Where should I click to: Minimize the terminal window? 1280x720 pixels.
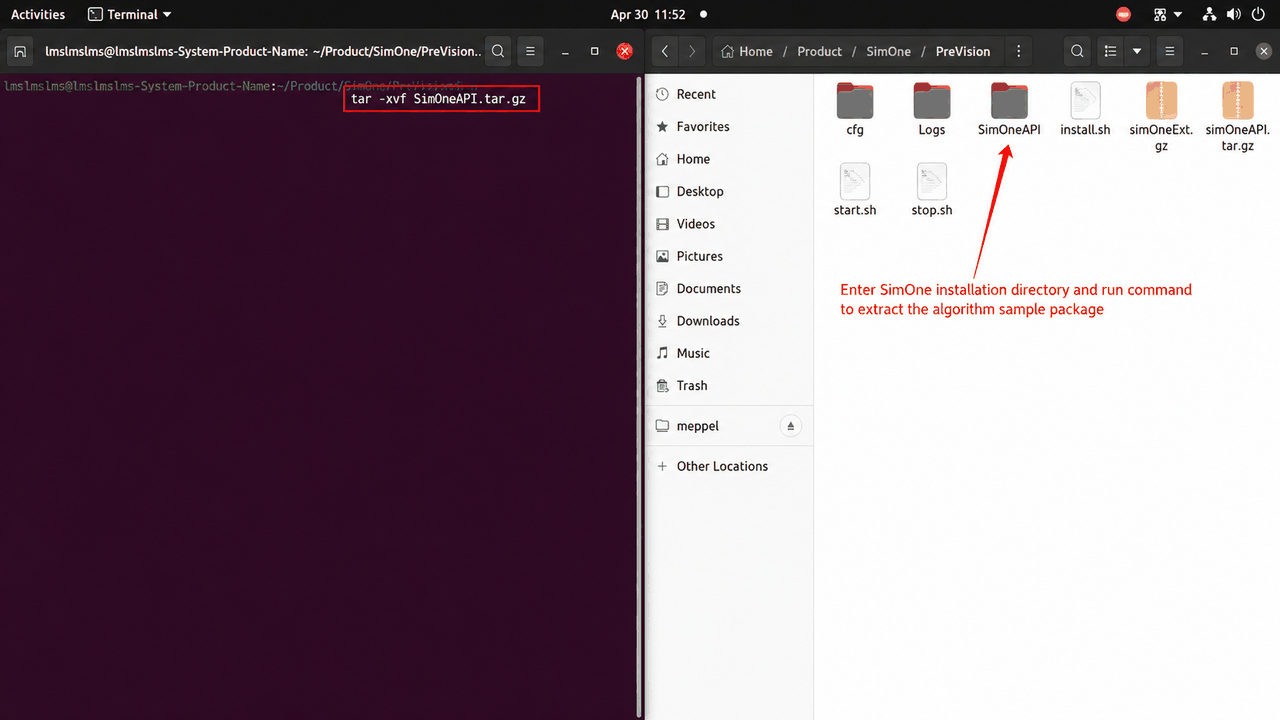click(x=565, y=51)
